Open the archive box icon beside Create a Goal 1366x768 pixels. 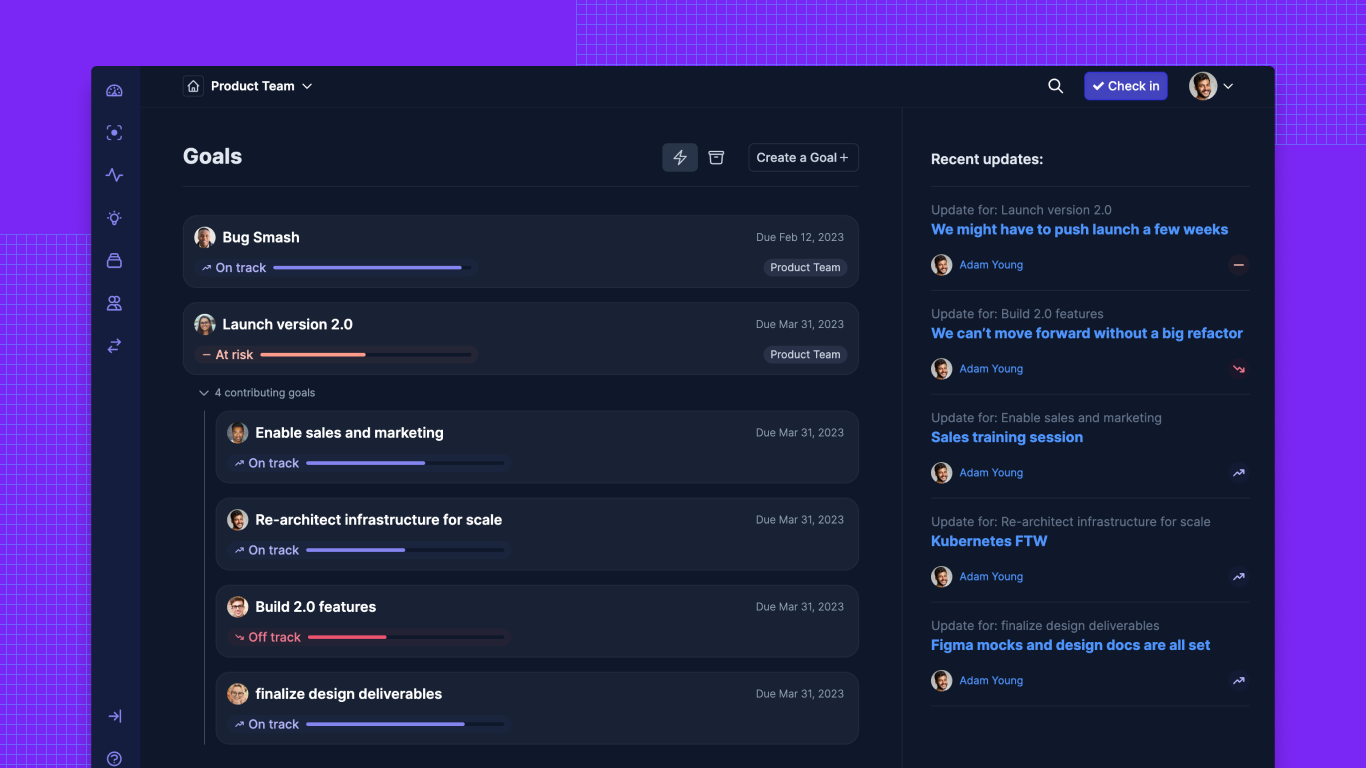pos(716,158)
